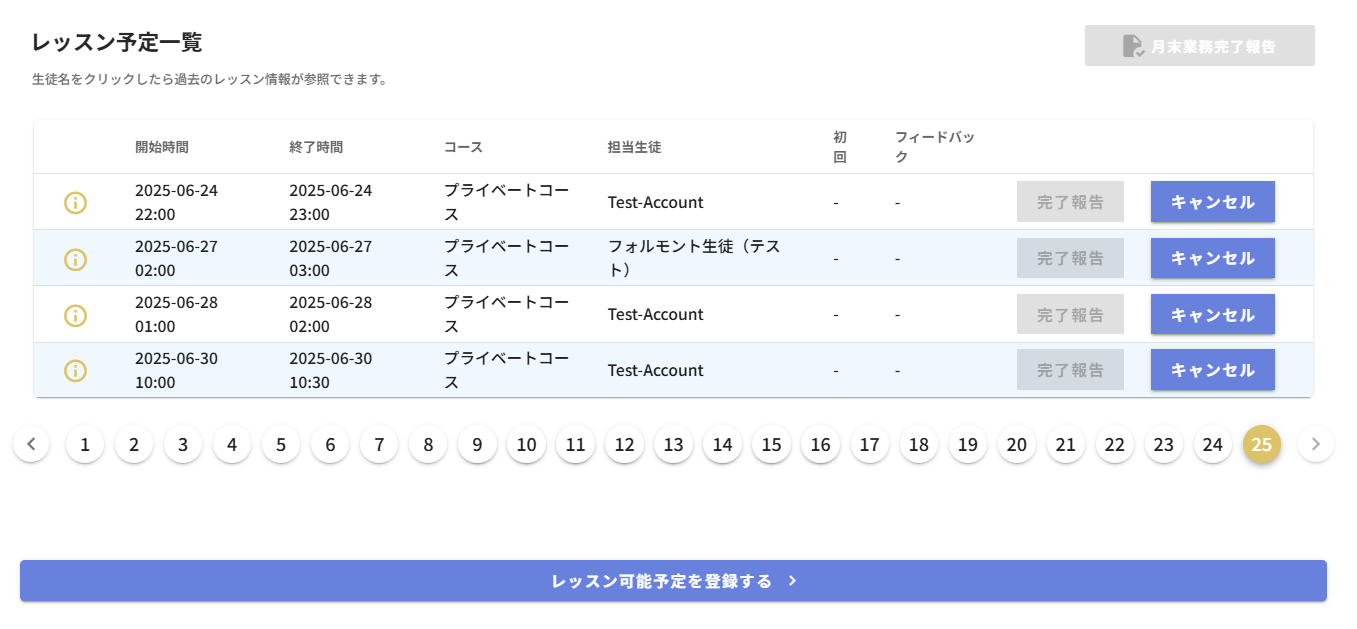Click document icon on 月末業務完了報告 button
Image resolution: width=1357 pixels, height=629 pixels.
coord(1133,46)
